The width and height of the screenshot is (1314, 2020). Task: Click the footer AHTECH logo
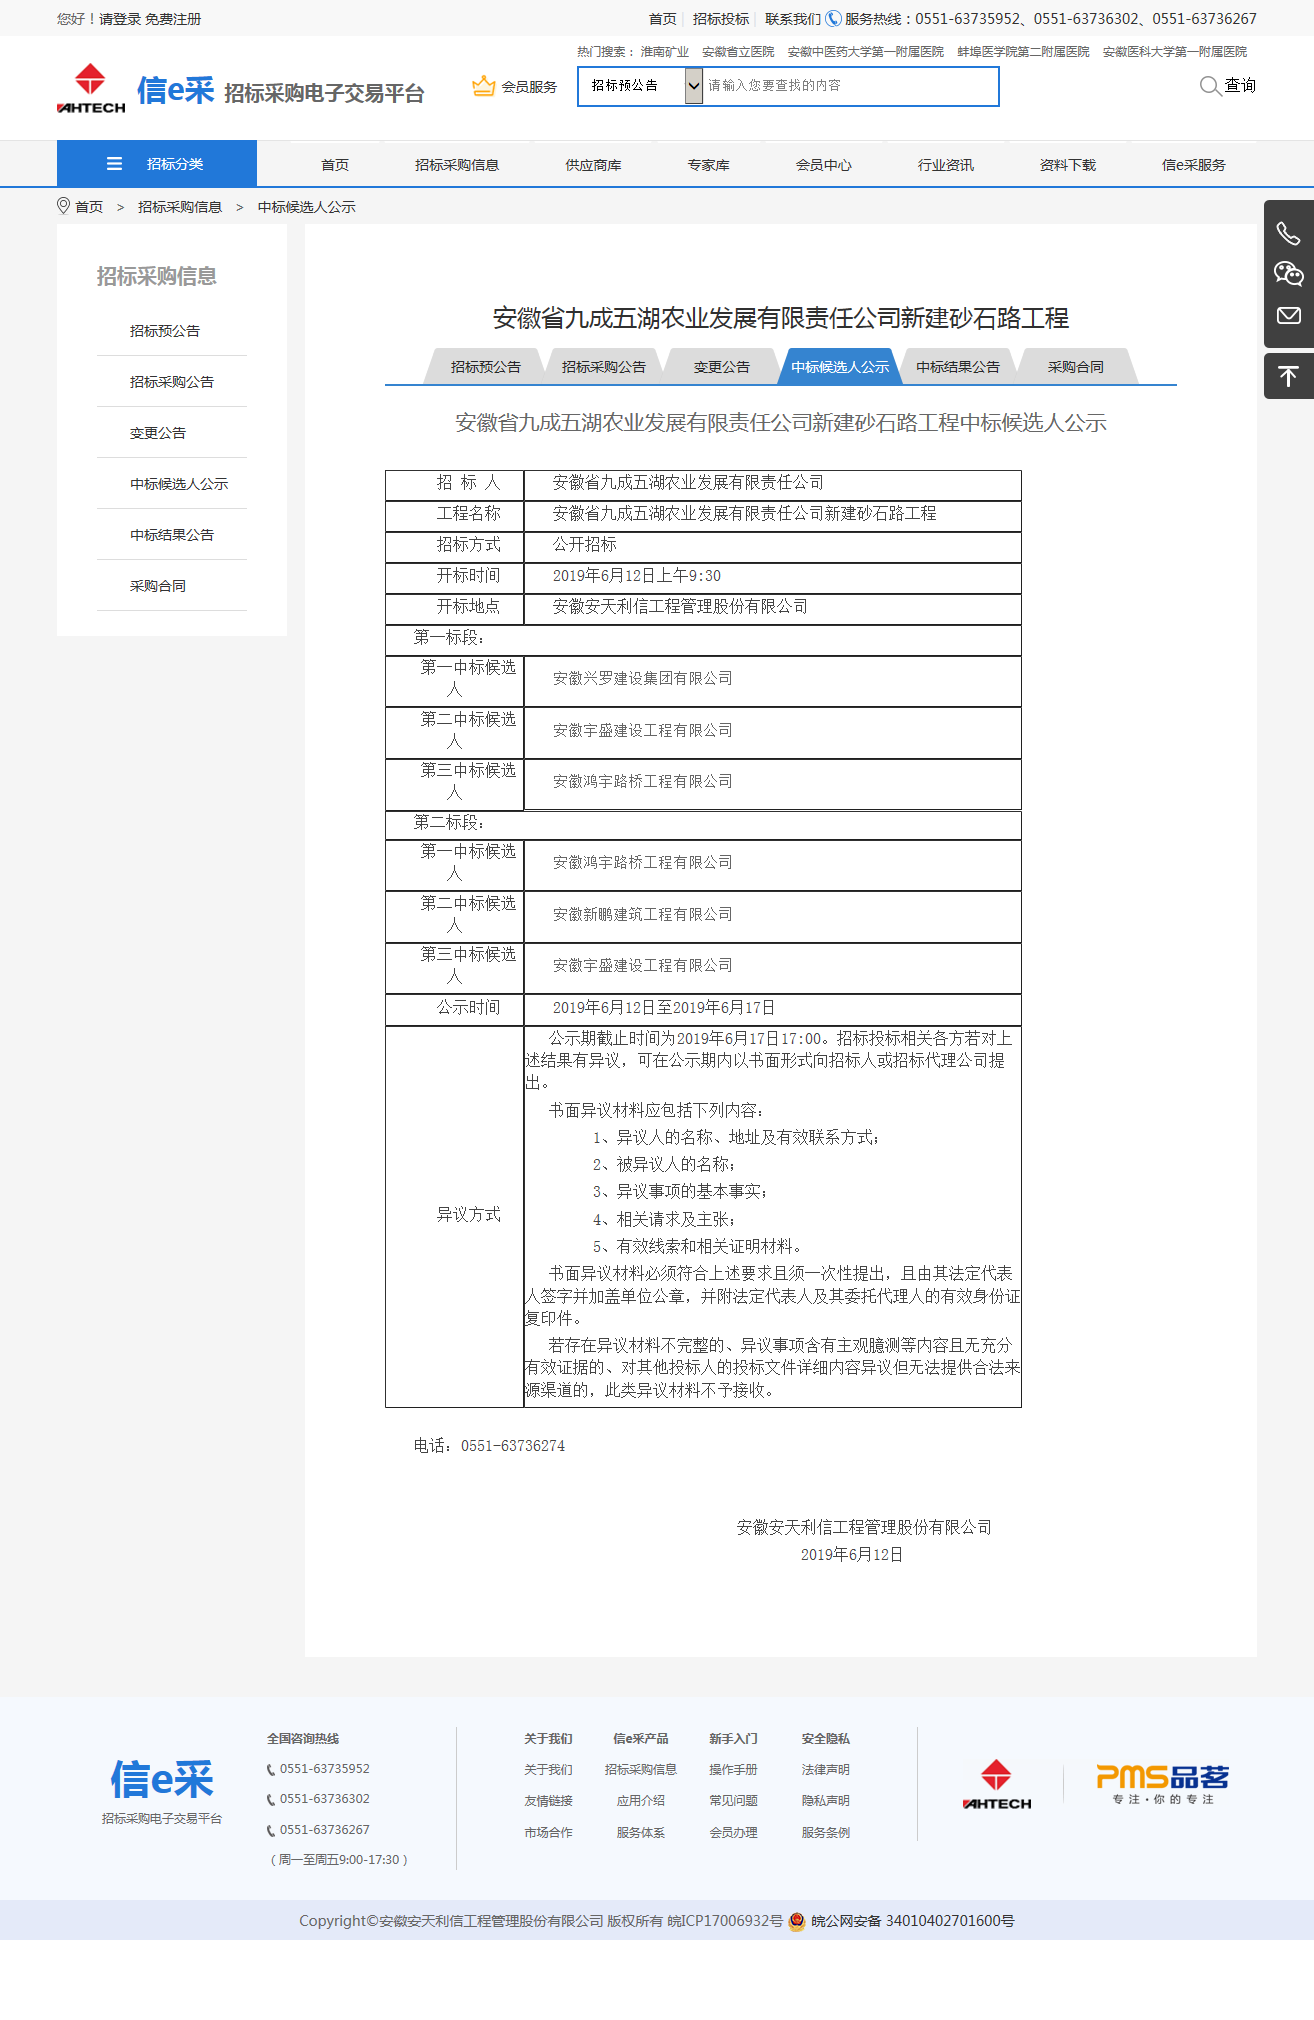996,1784
